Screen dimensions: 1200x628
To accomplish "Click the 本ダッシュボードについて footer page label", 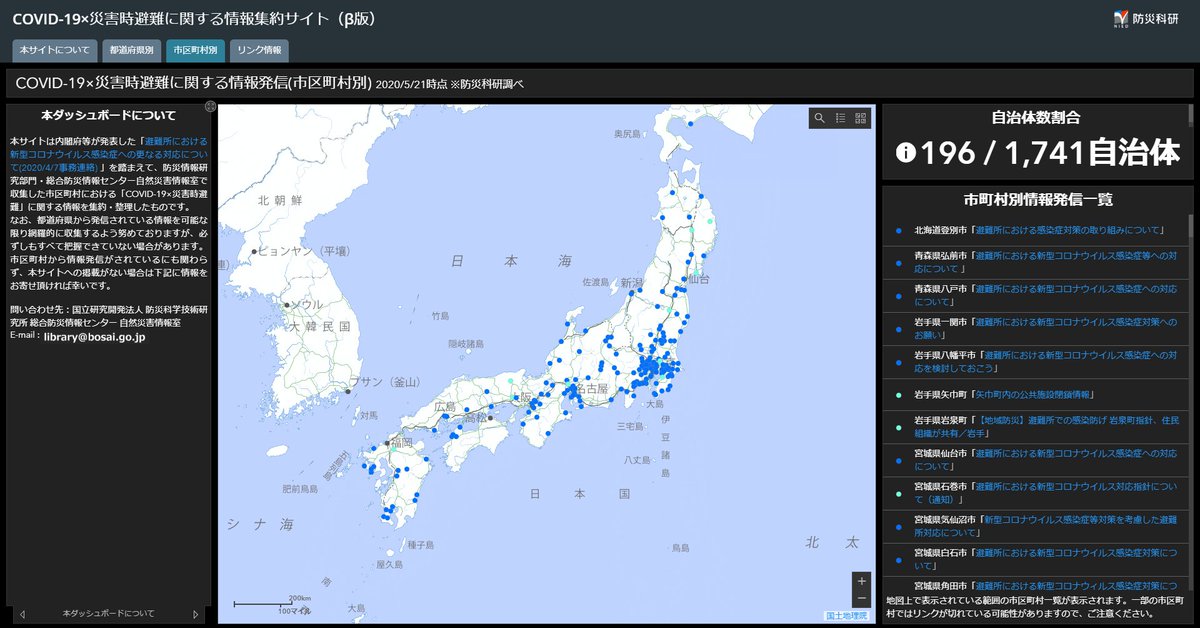I will pos(108,613).
